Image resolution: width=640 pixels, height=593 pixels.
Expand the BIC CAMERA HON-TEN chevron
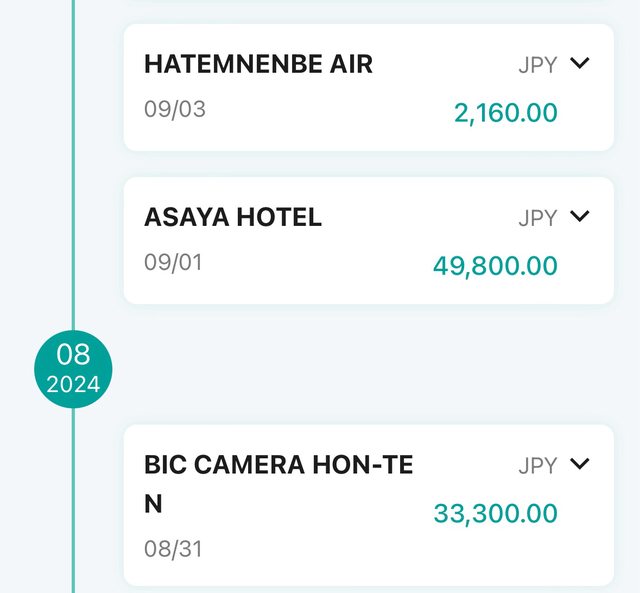[580, 464]
